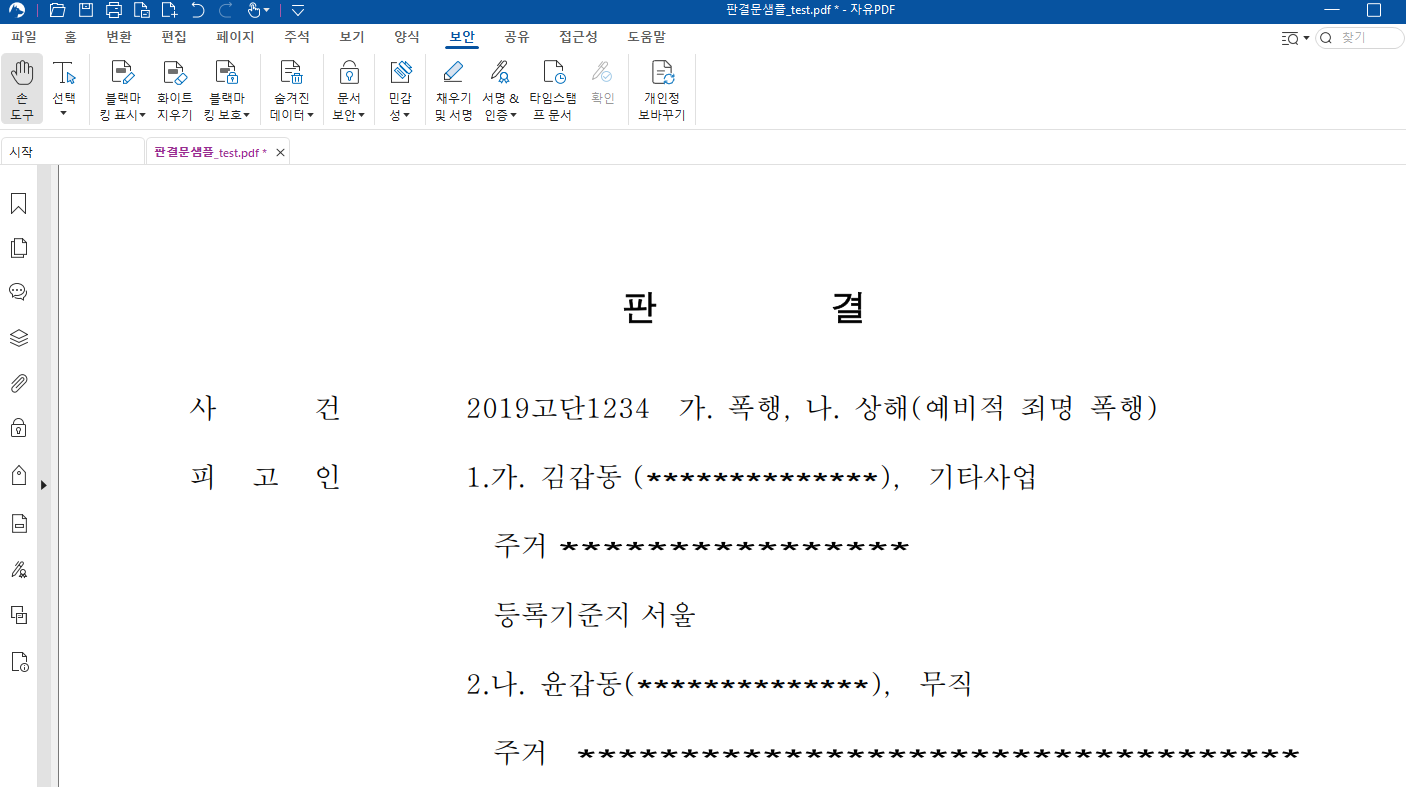This screenshot has height=787, width=1406.
Task: Switch to the 편집 ribbon tab
Action: pyautogui.click(x=174, y=37)
